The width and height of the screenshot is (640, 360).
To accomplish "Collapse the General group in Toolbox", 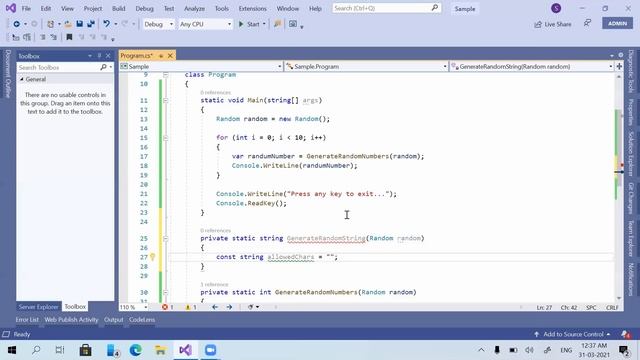I will [x=22, y=79].
